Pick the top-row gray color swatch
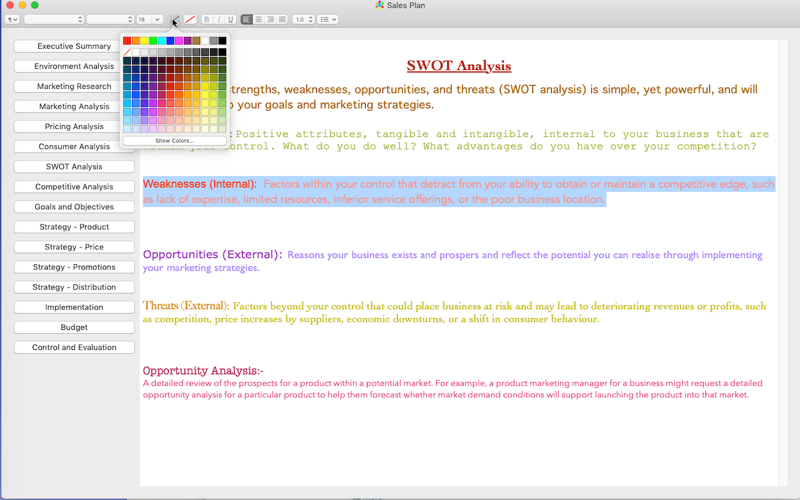800x500 pixels. click(214, 41)
